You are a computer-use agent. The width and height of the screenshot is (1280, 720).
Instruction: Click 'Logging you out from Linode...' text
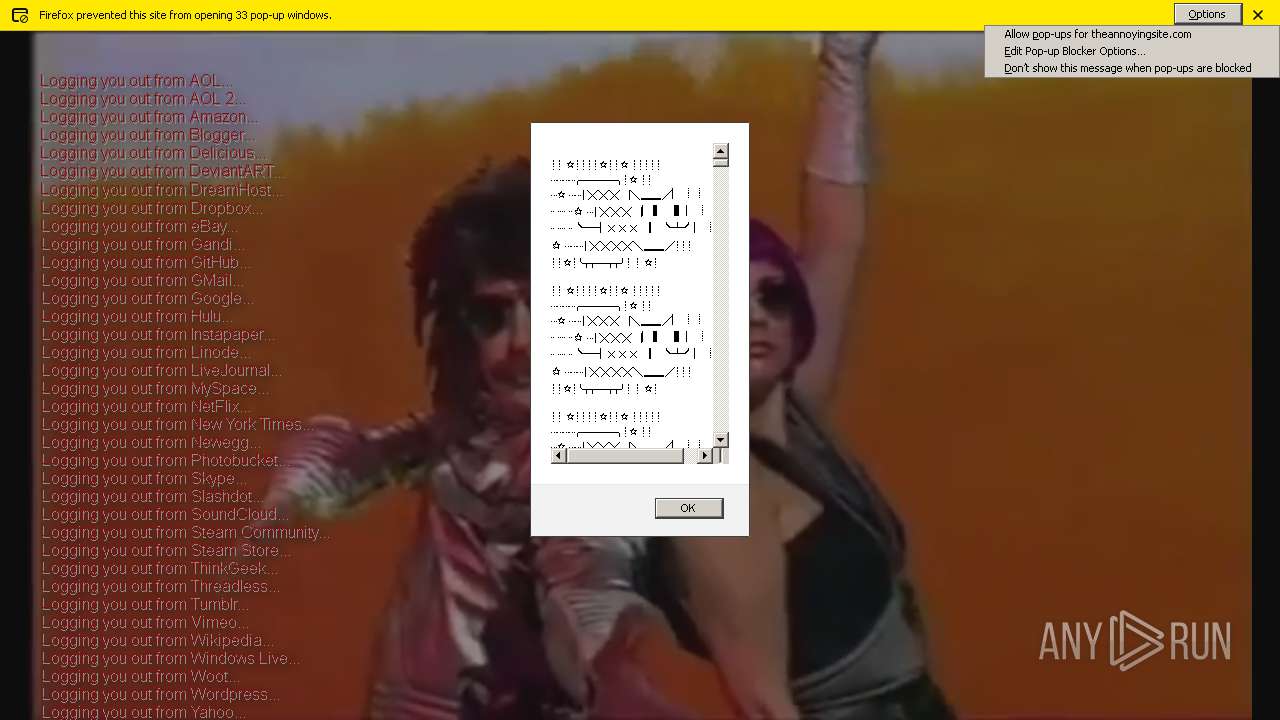pos(146,352)
